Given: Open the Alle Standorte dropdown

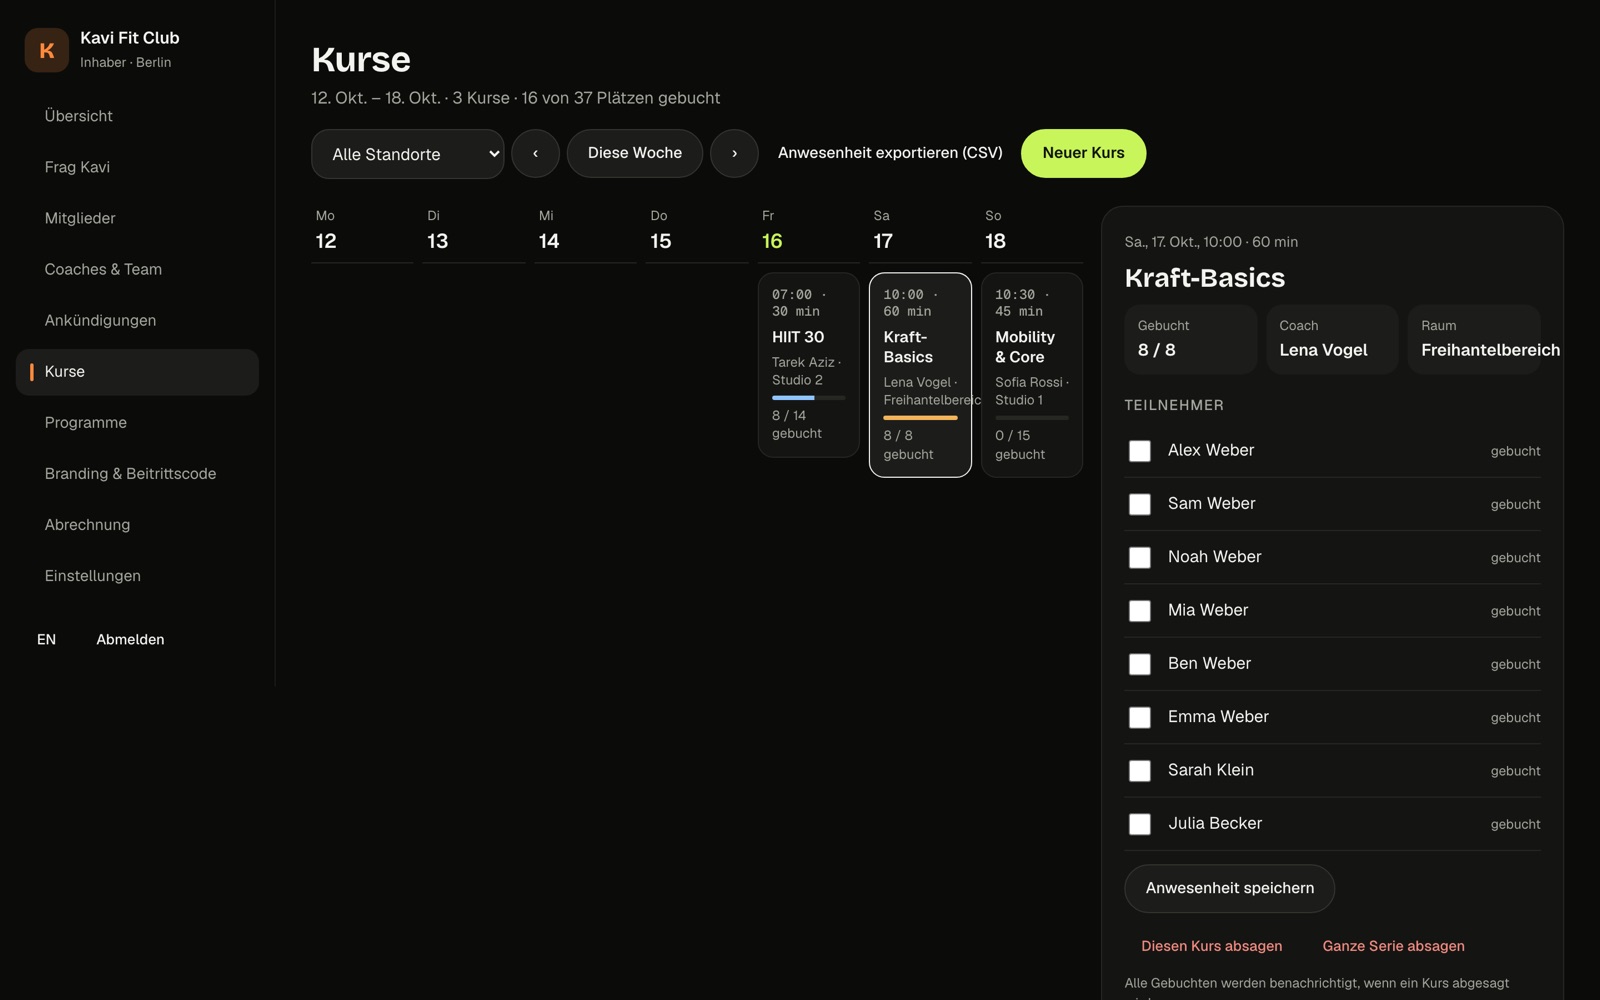Looking at the screenshot, I should [407, 154].
